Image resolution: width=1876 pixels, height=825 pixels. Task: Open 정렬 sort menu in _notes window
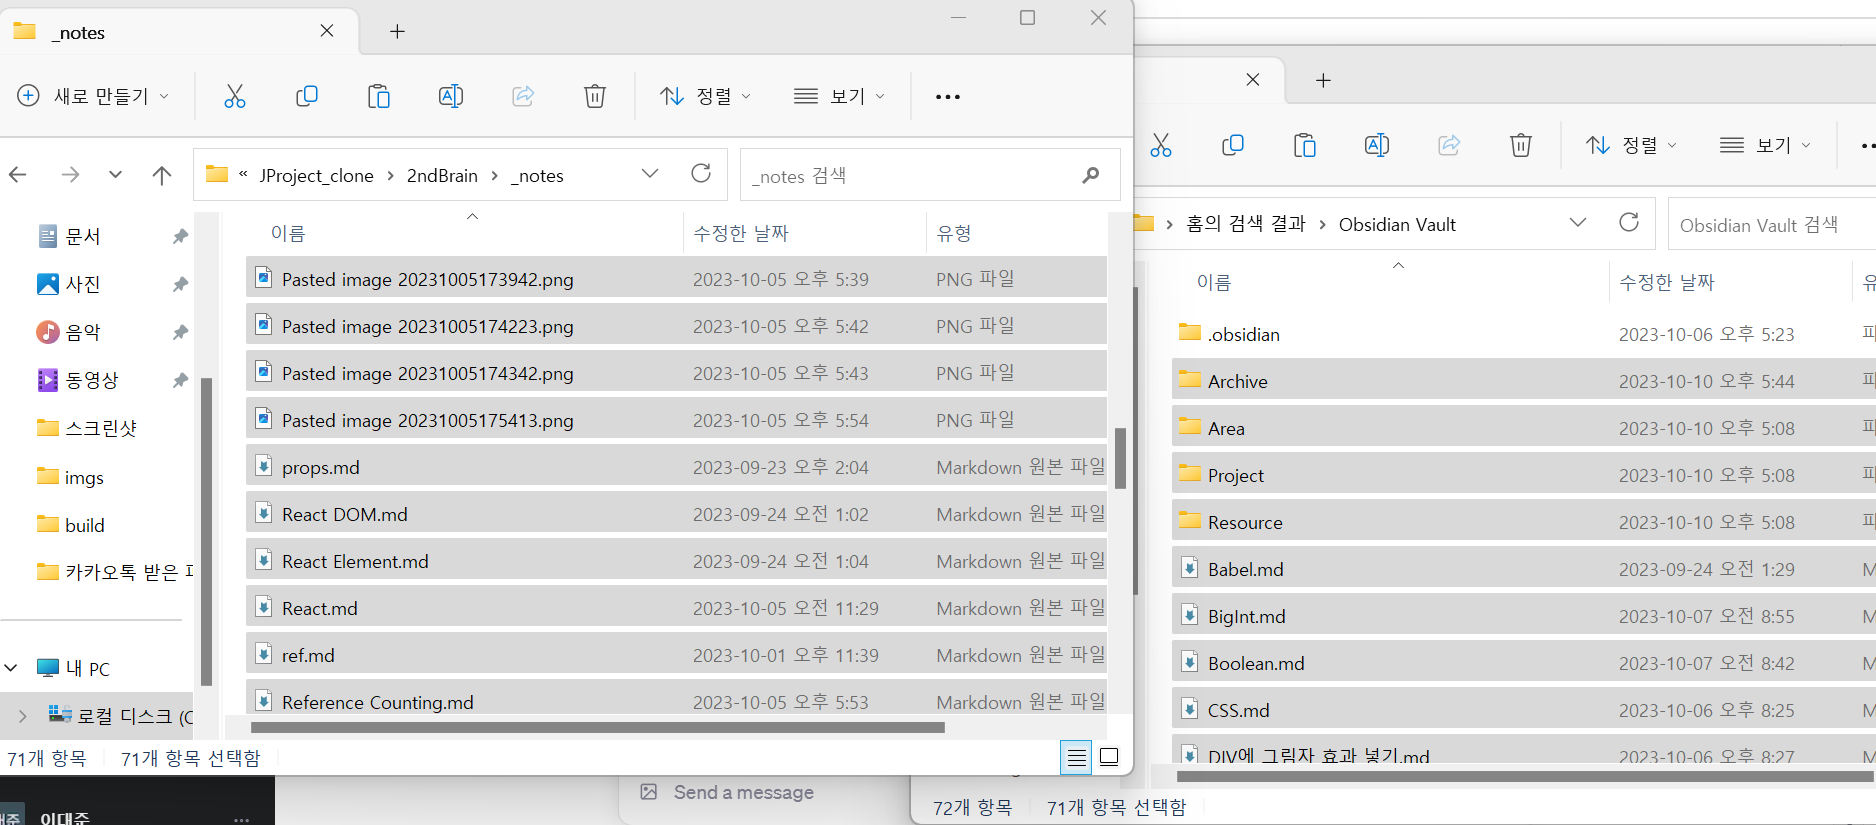coord(706,96)
